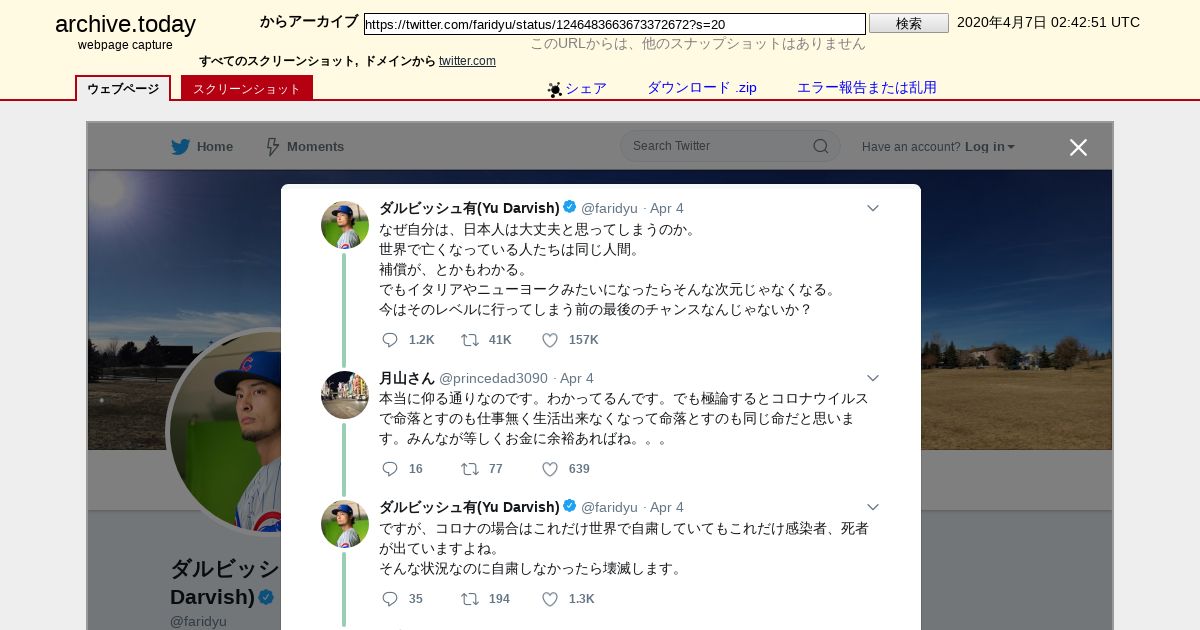Like the tweet with 1.3K hearts
The height and width of the screenshot is (630, 1200).
[550, 599]
